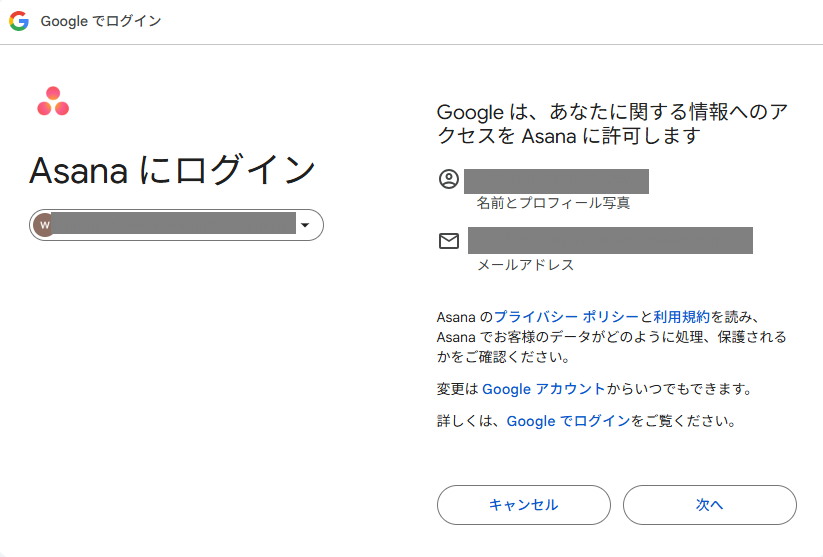This screenshot has height=557, width=823.
Task: Expand the account chooser dropdown arrow
Action: click(305, 226)
